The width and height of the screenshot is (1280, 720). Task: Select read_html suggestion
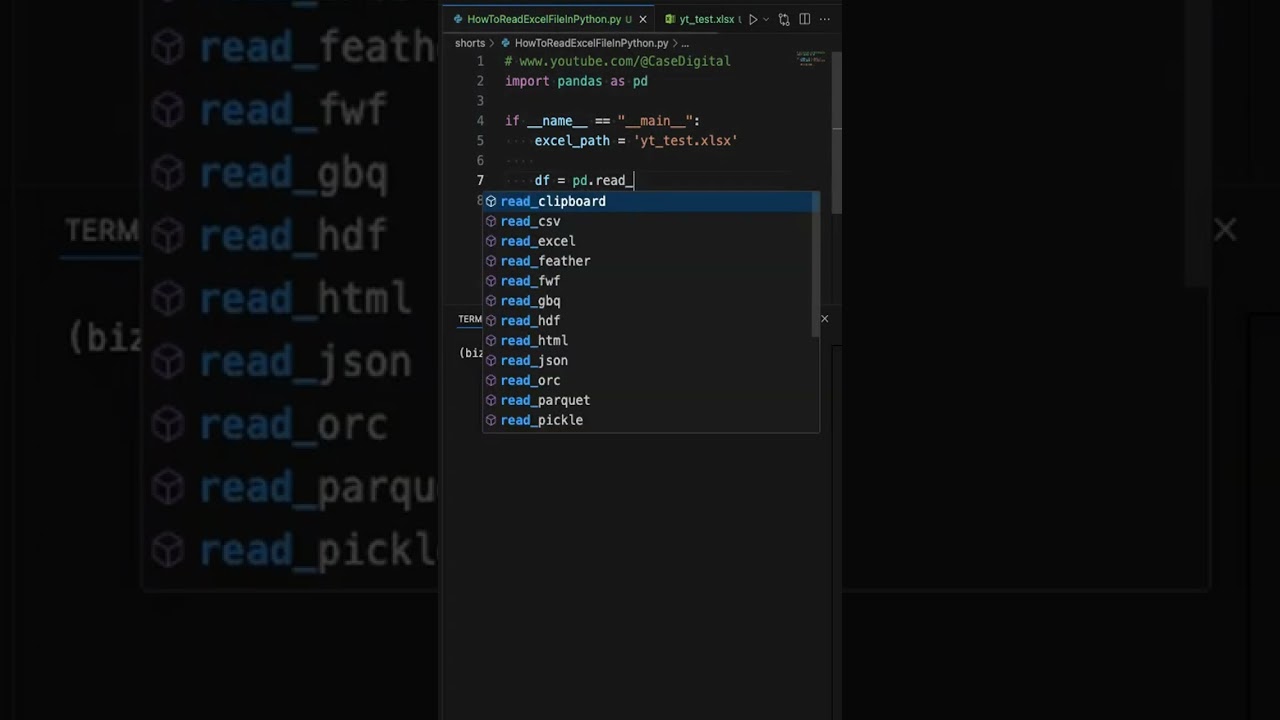(651, 341)
